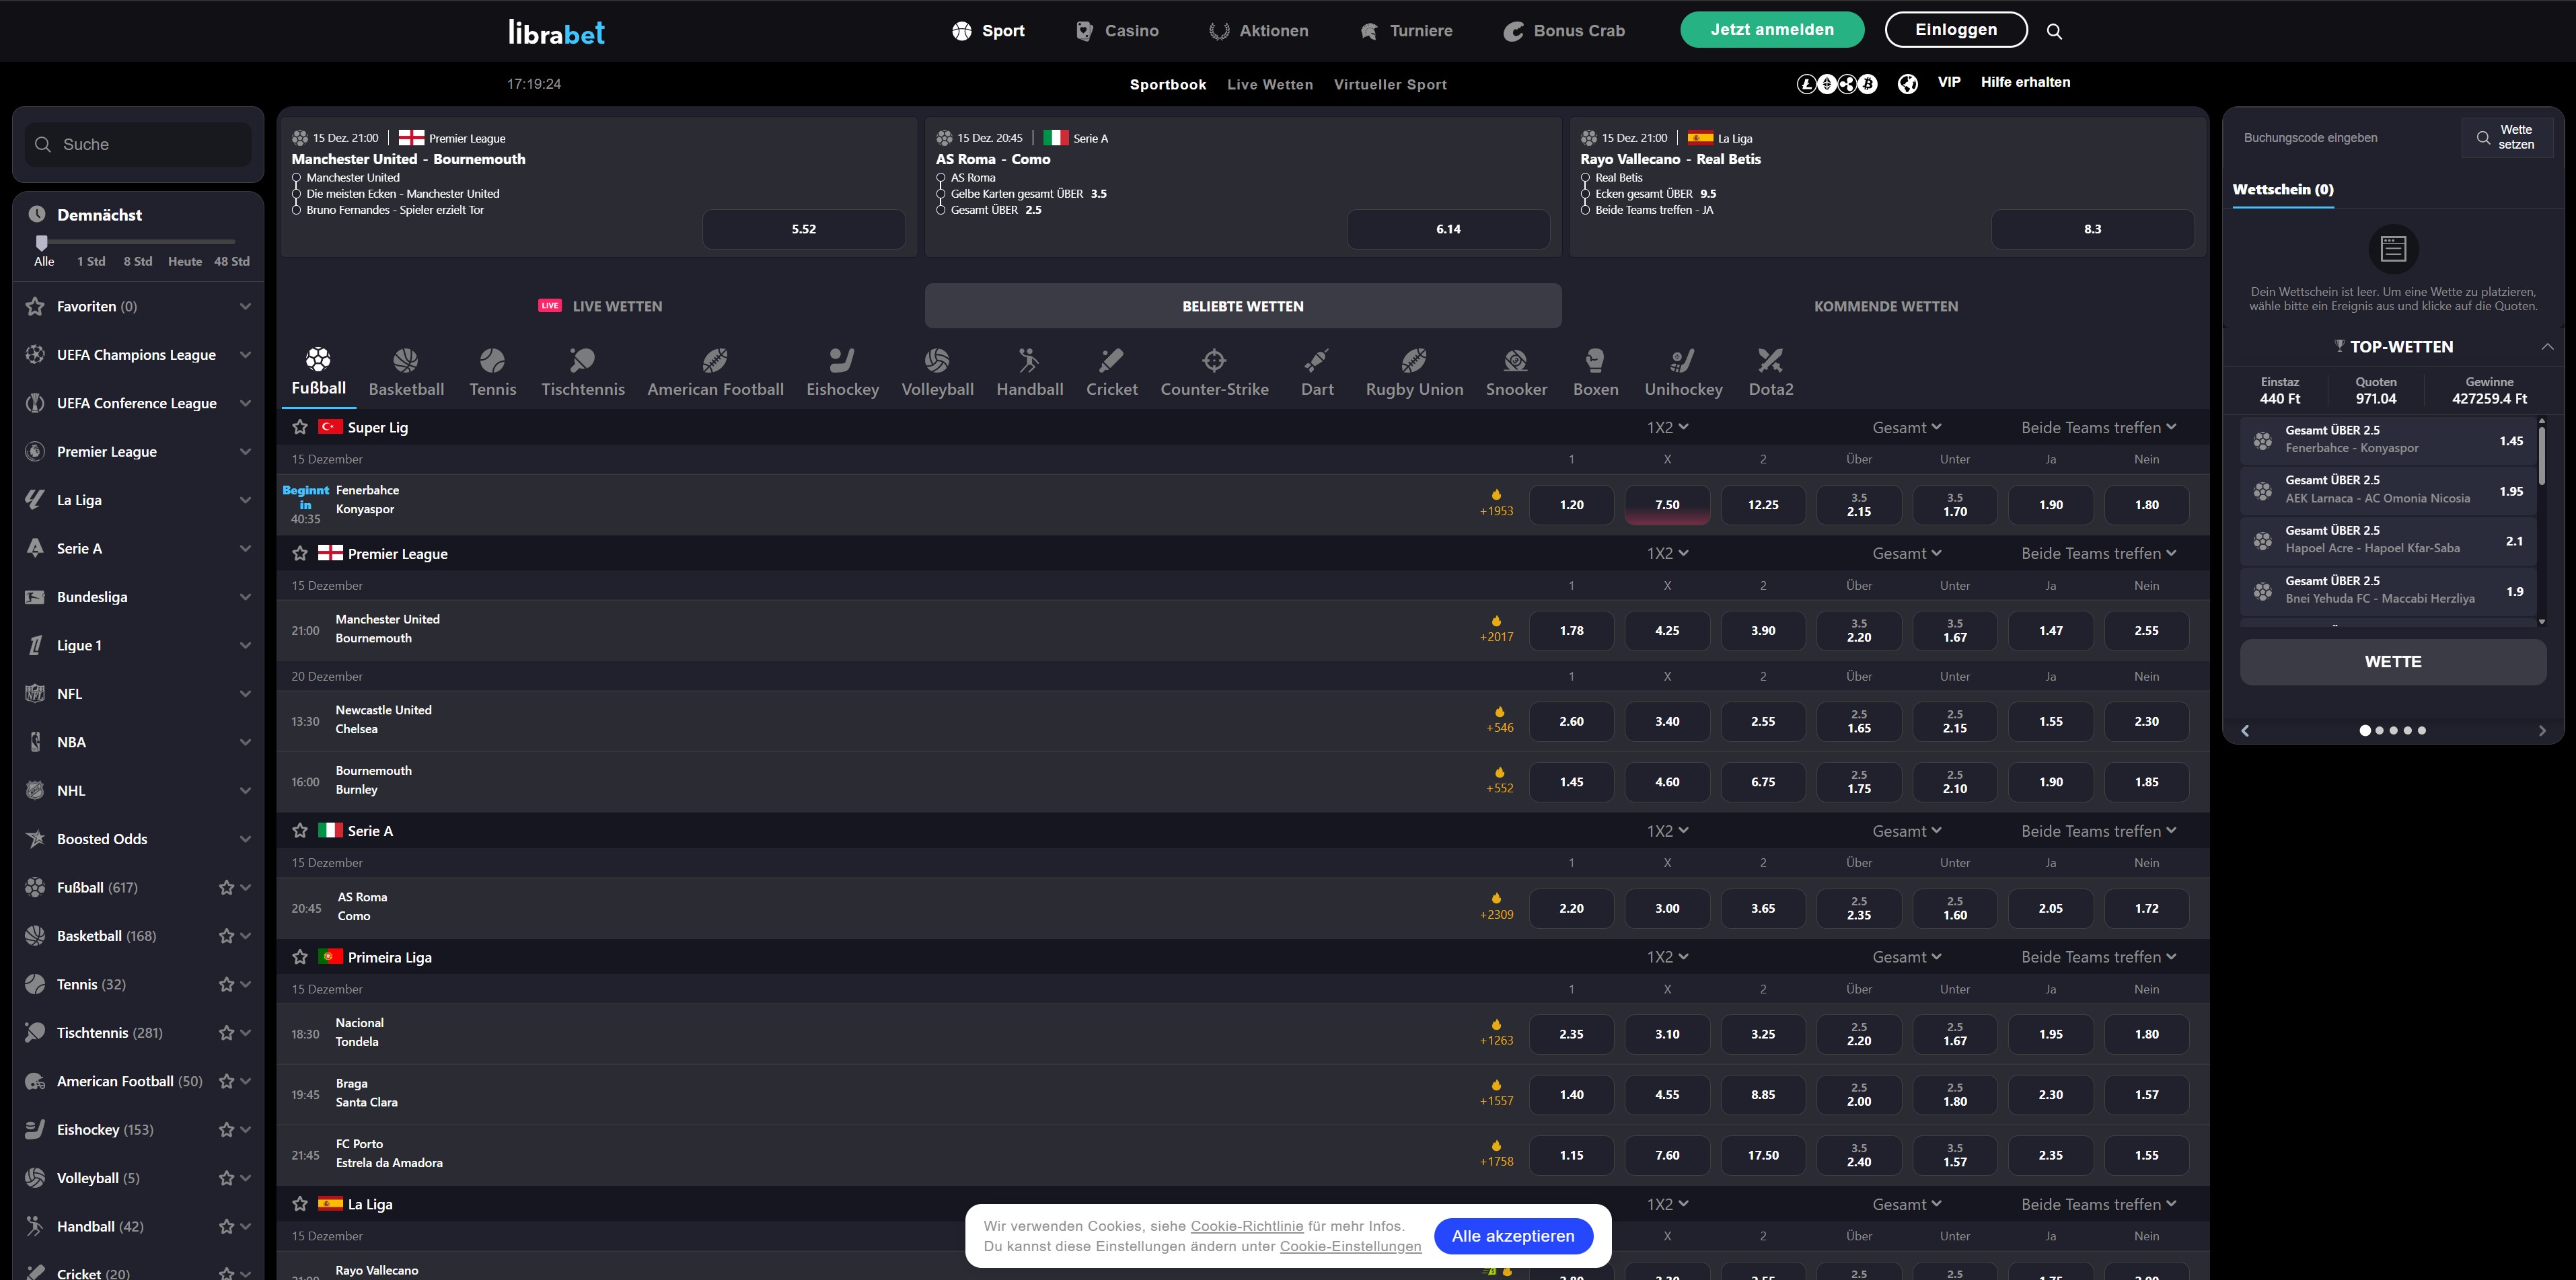This screenshot has width=2576, height=1280.
Task: Select the Fußball sport icon
Action: point(318,359)
